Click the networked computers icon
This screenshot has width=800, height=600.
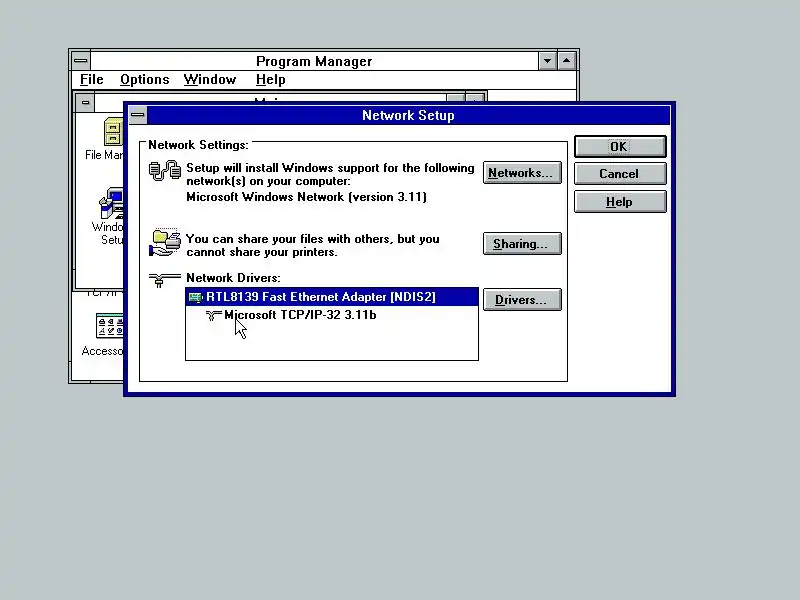pos(165,171)
